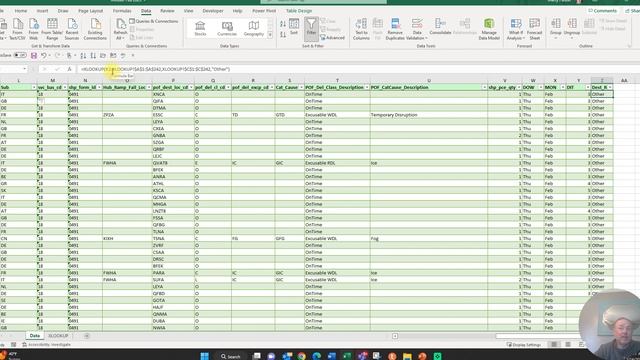Open the Table Design tab
This screenshot has height=360, width=640.
pyautogui.click(x=299, y=11)
